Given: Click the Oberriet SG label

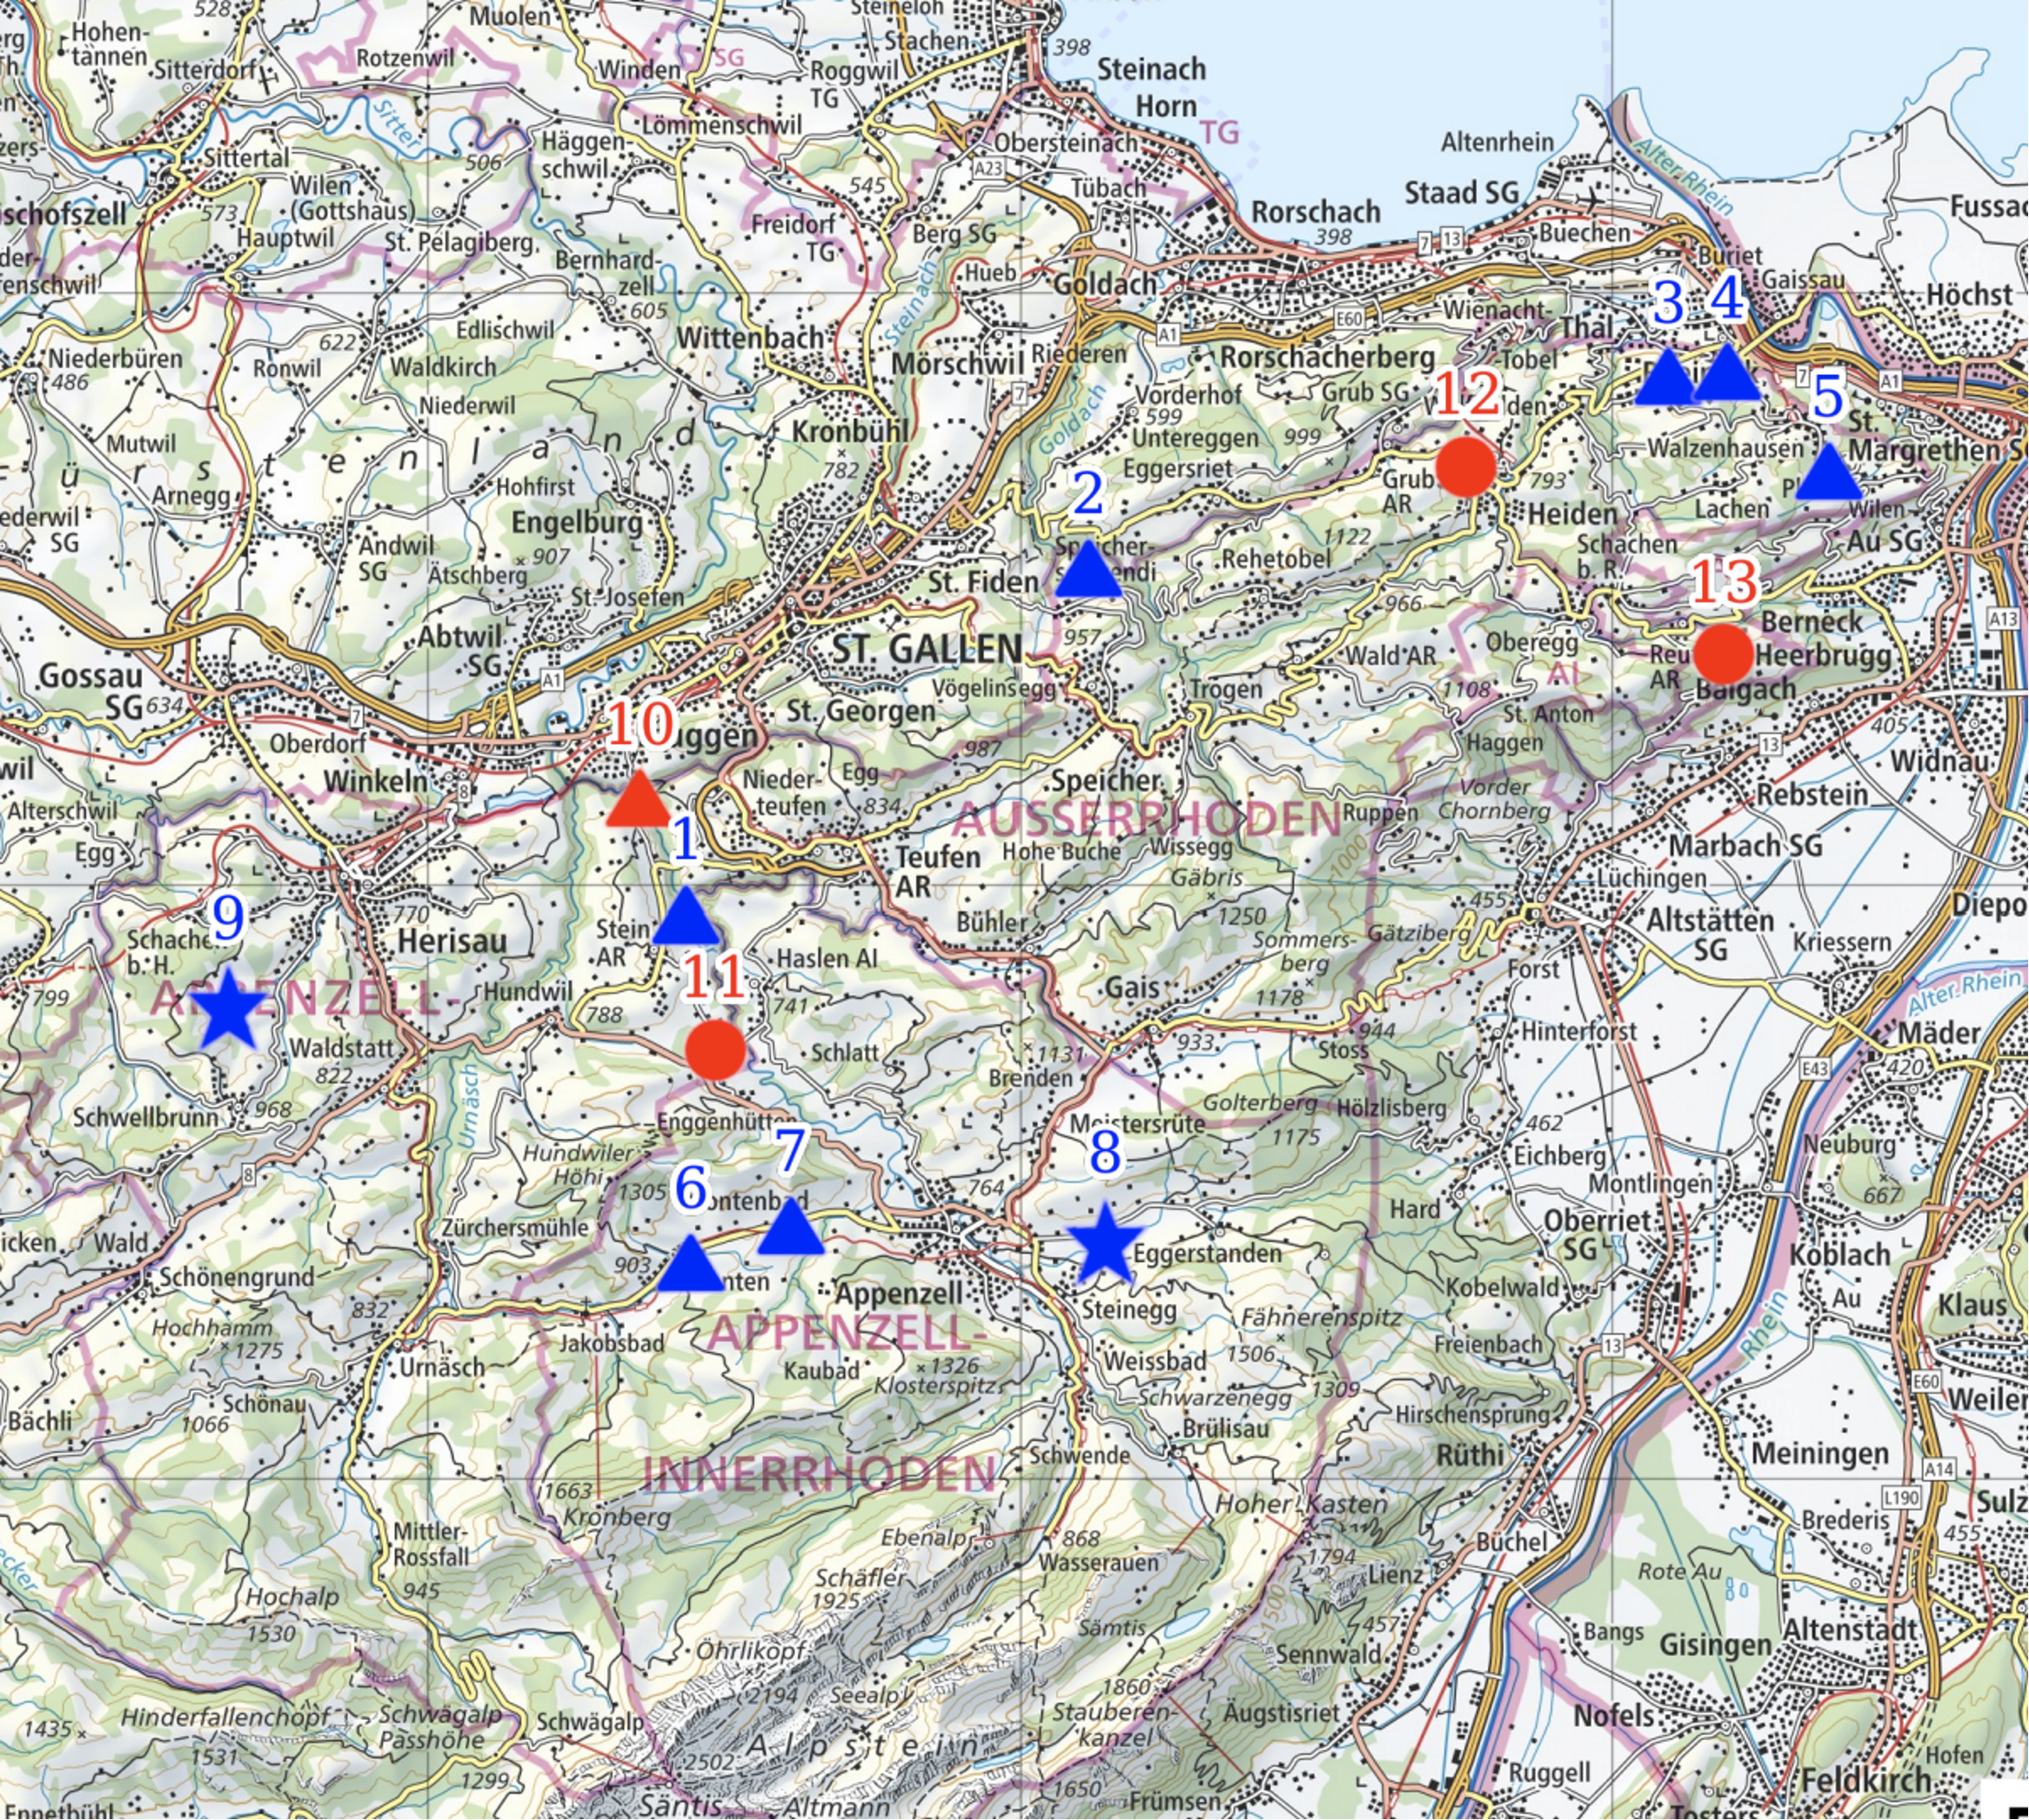Looking at the screenshot, I should 1597,1235.
